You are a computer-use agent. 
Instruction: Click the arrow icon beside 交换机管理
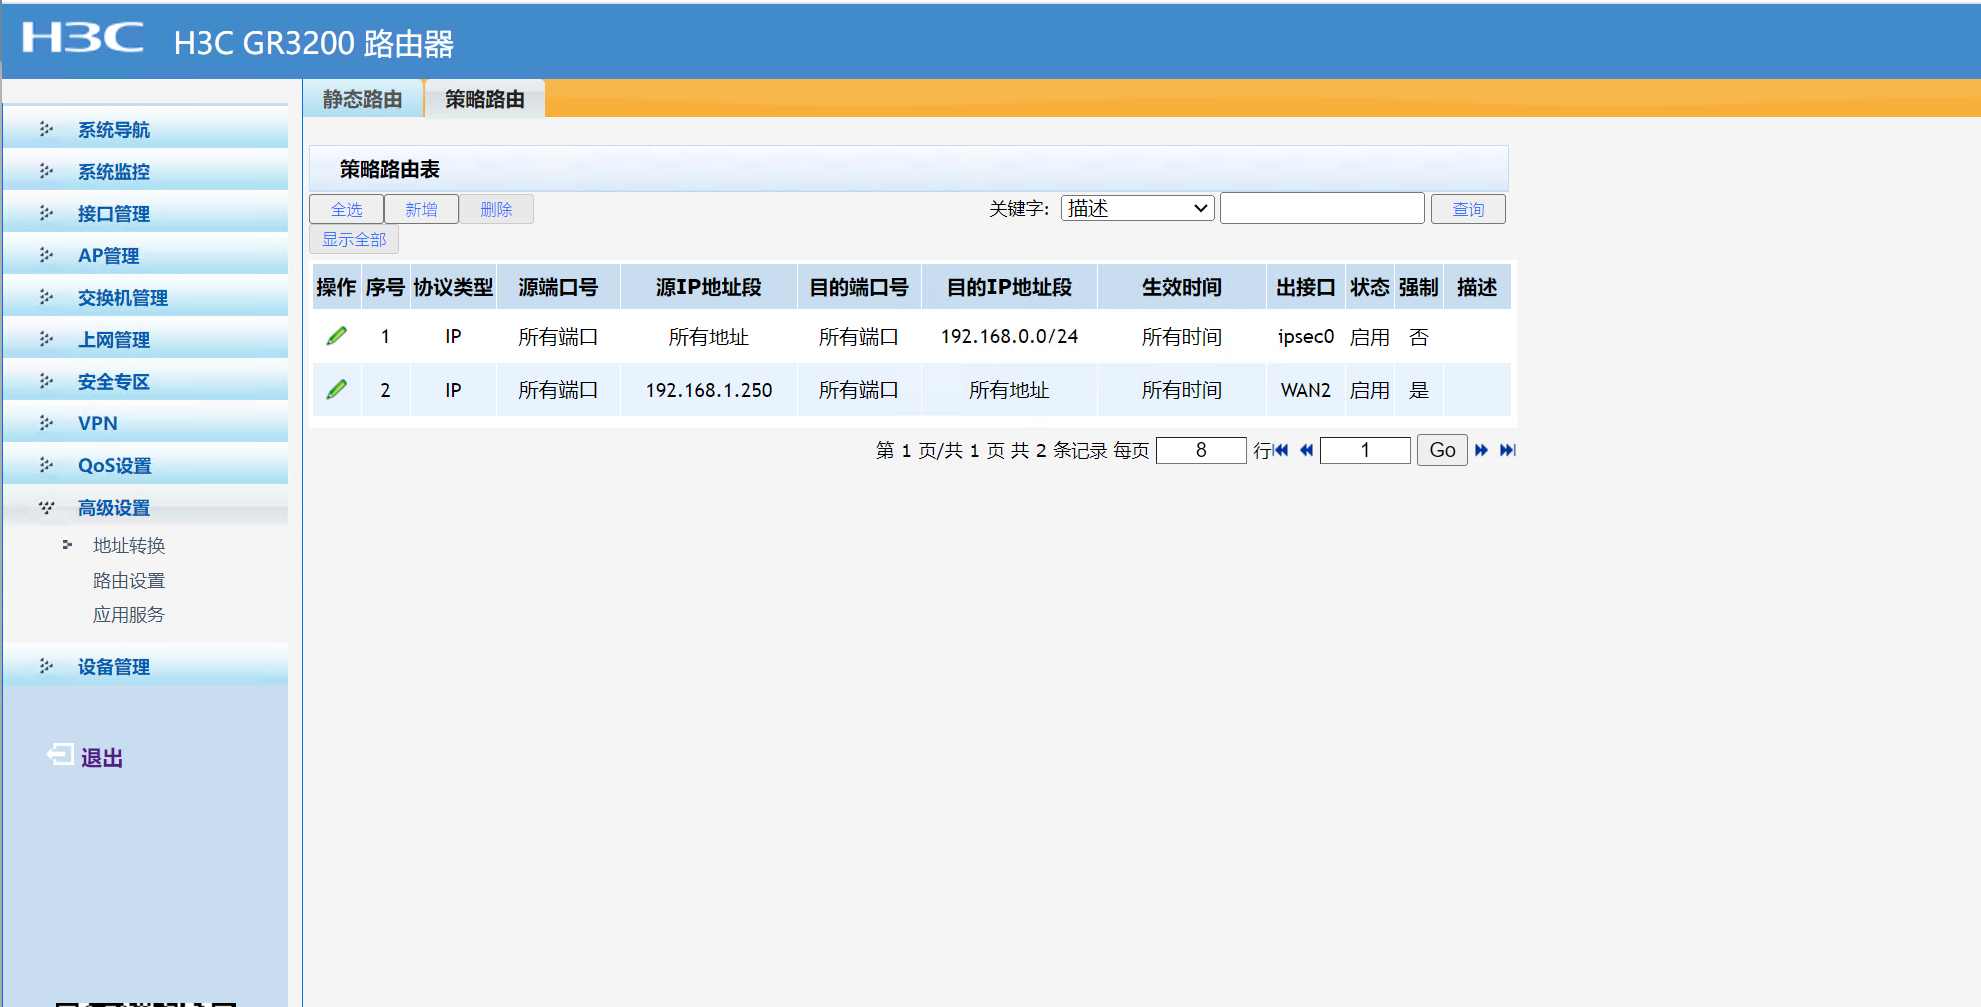point(46,297)
